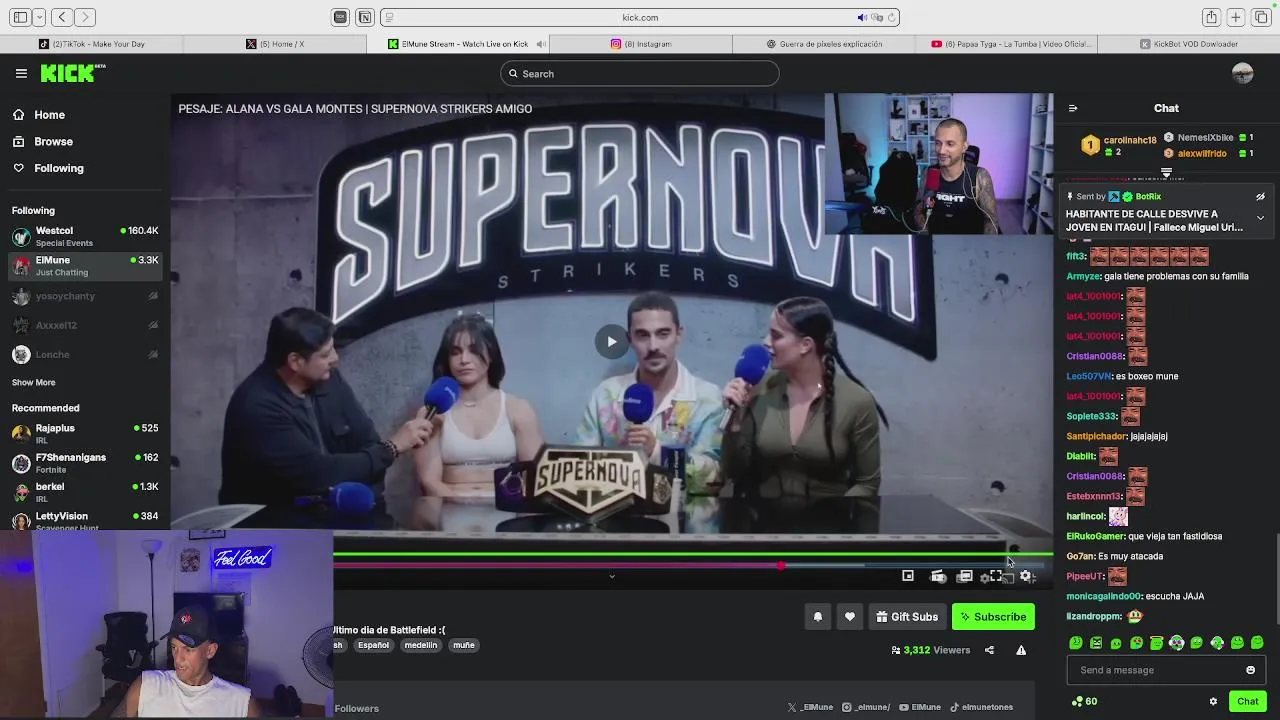Seek on the red video progress bar
Viewport: 1280px width, 720px height.
[557, 565]
